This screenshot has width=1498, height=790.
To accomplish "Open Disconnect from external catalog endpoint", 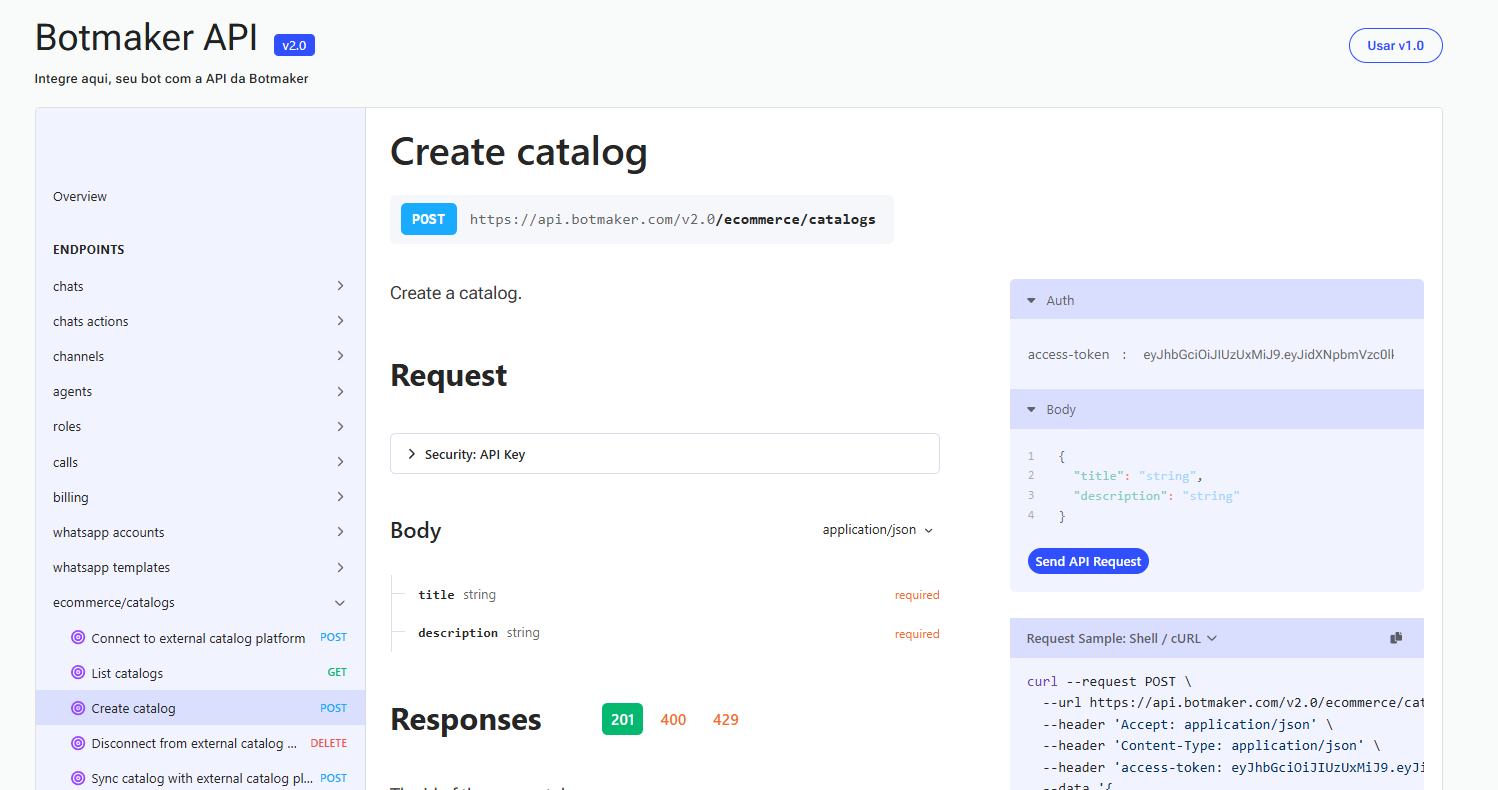I will [x=200, y=743].
